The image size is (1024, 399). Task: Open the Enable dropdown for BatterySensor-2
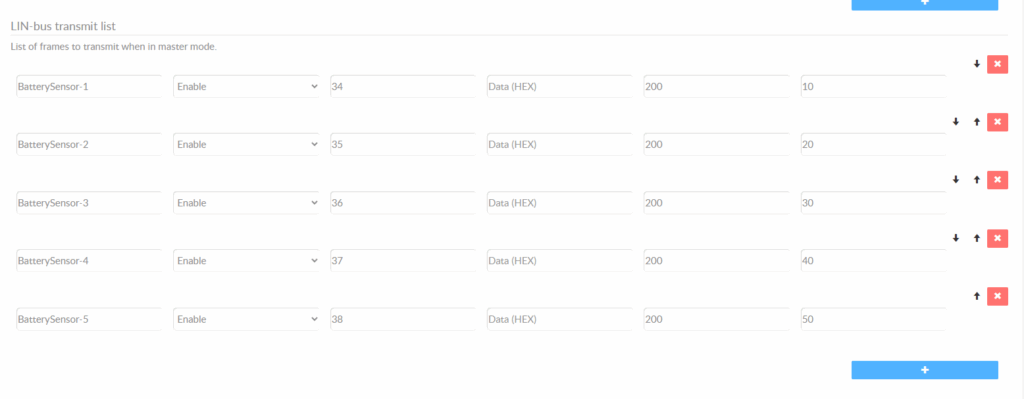[246, 144]
